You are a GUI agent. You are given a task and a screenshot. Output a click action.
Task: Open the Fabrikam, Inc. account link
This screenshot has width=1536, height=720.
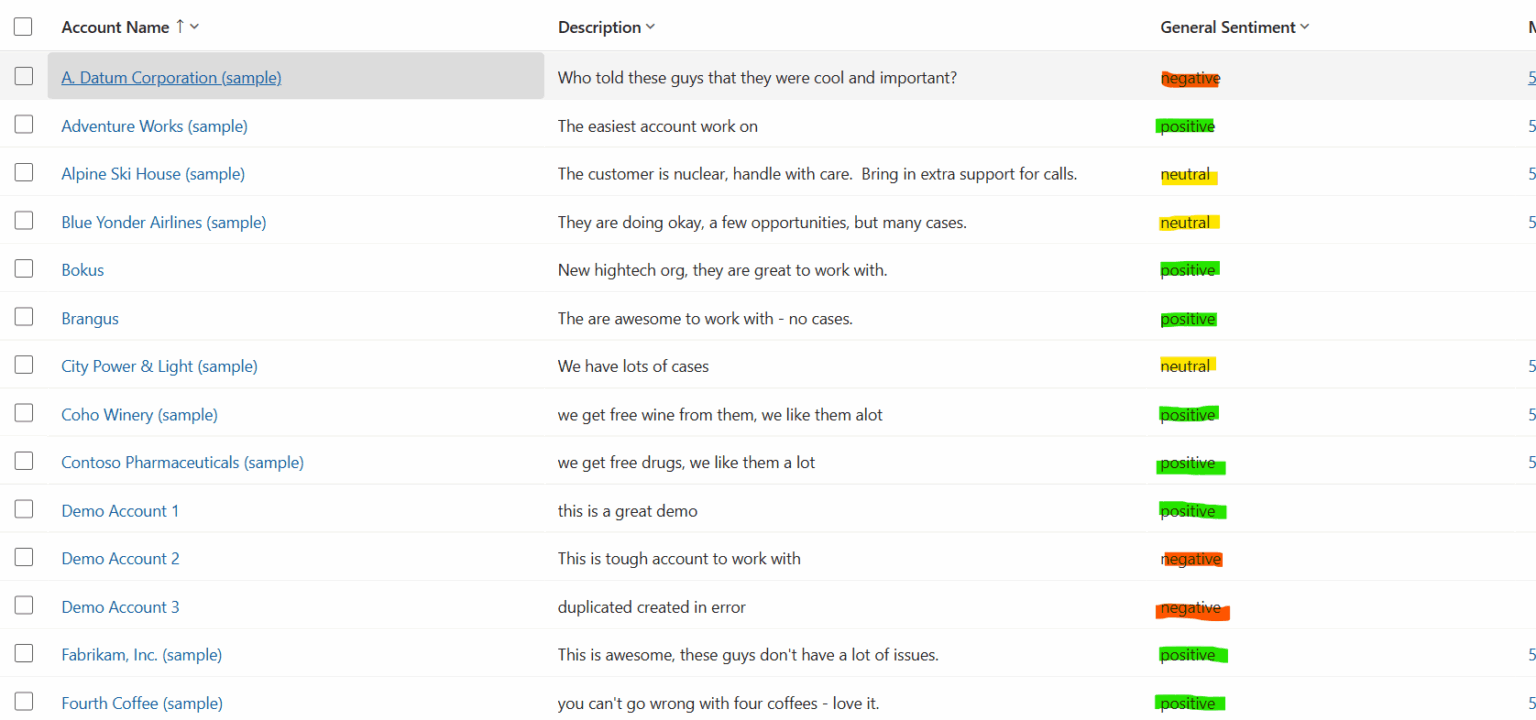click(141, 654)
